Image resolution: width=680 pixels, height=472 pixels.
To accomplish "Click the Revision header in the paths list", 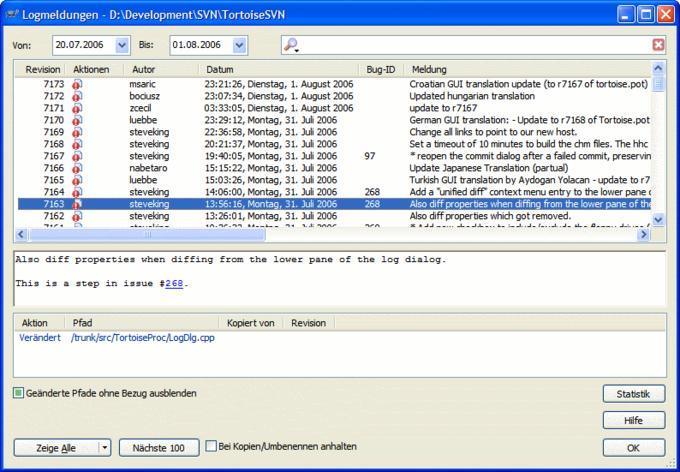I will coord(309,323).
